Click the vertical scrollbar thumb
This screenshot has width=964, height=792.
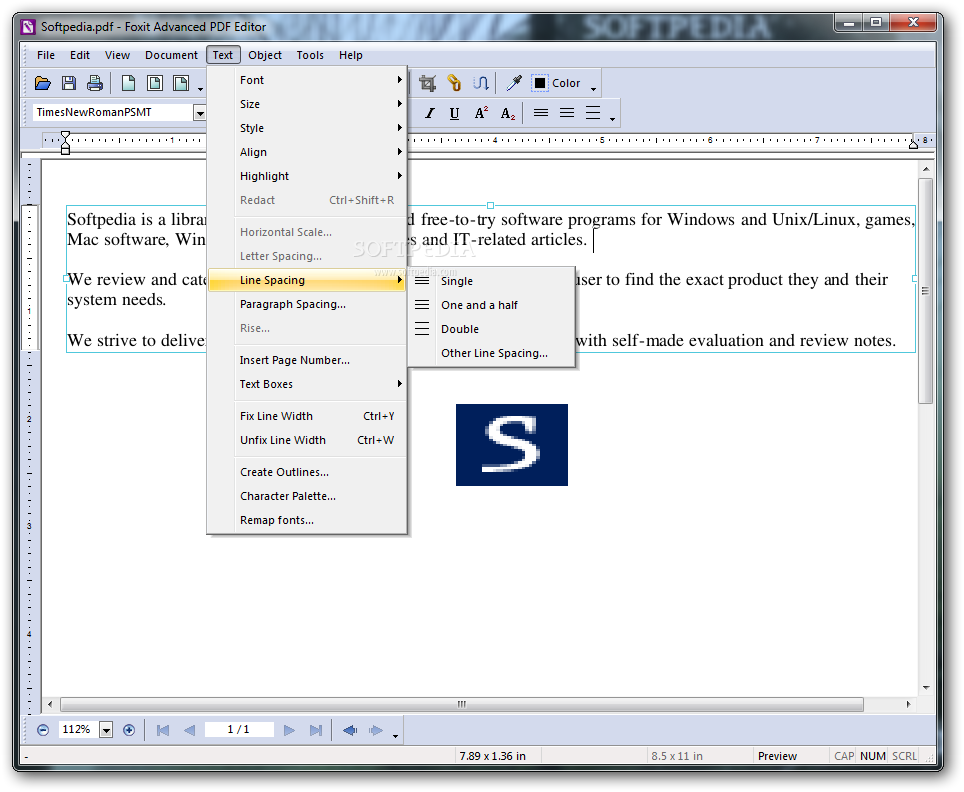[925, 291]
